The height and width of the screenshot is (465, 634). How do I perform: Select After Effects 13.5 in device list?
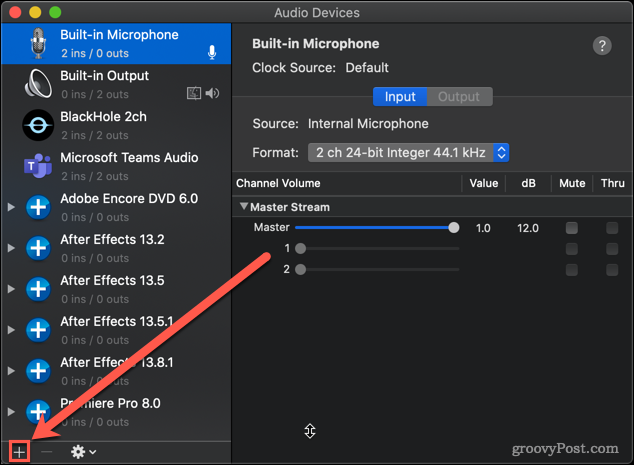tap(112, 281)
